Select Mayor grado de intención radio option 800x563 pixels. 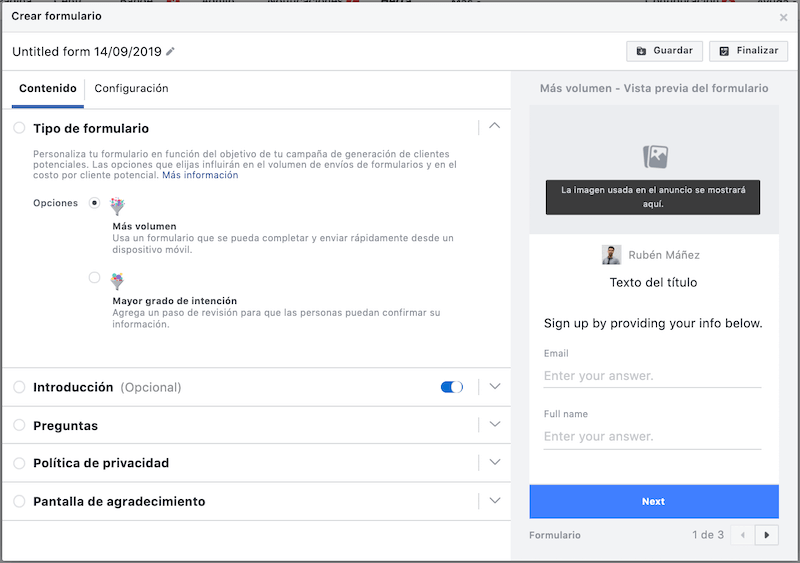click(94, 277)
